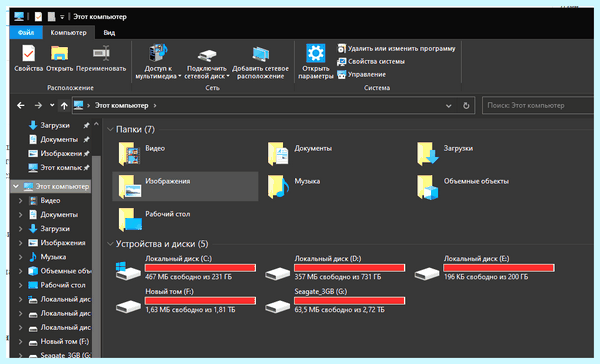Open Доступ к мультимедиа menu
Screen dimensions: 600x364
pos(158,62)
